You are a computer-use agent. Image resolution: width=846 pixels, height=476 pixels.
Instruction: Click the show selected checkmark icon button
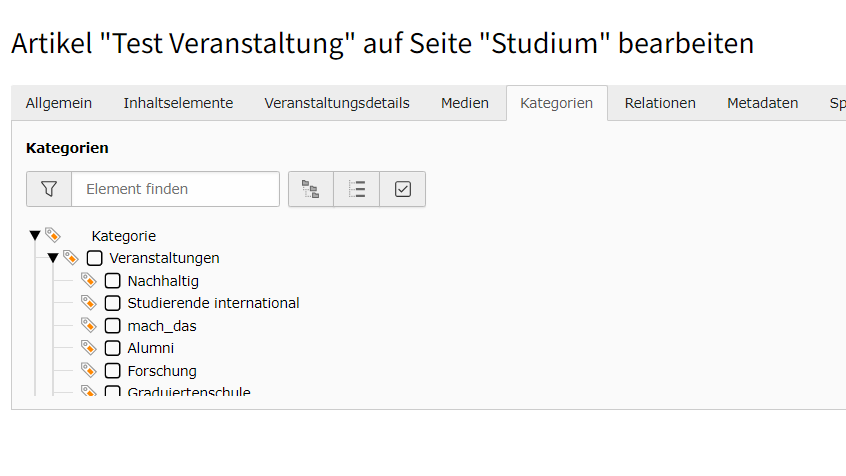point(402,189)
